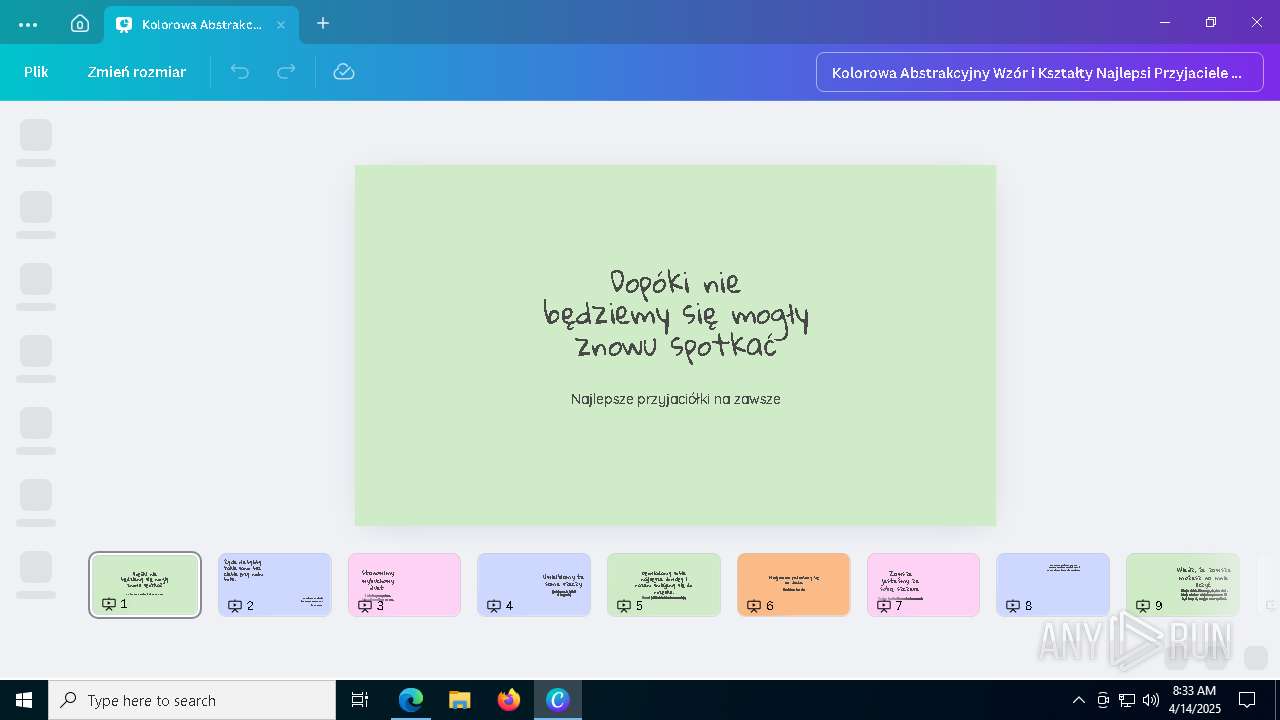Select the Kolorowa Abstrakc... tab
Viewport: 1280px width, 720px height.
coord(201,24)
